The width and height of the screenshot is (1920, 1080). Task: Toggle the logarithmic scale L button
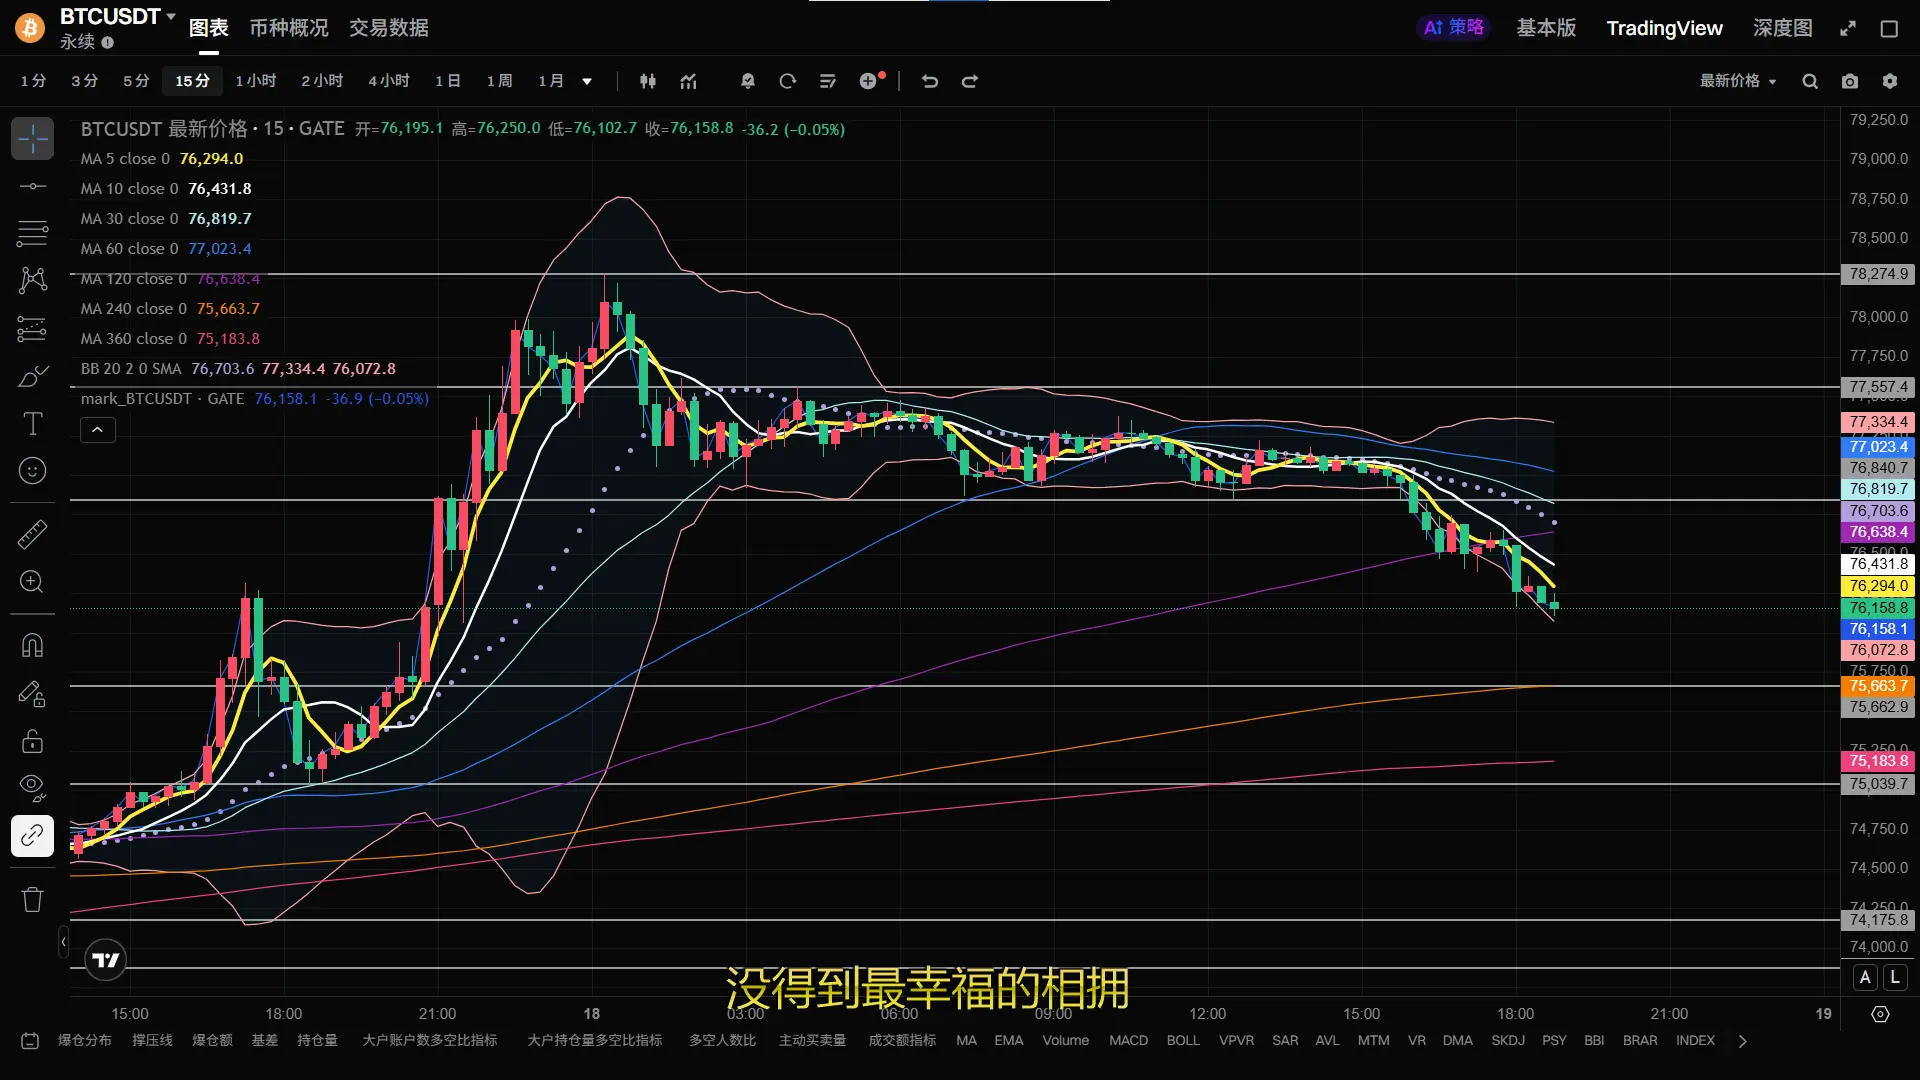point(1895,977)
